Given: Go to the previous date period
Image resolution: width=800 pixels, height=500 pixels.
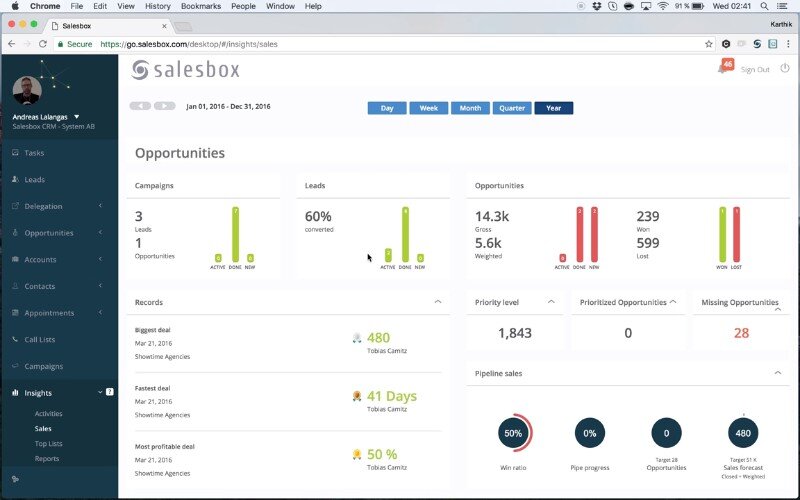Looking at the screenshot, I should point(140,106).
